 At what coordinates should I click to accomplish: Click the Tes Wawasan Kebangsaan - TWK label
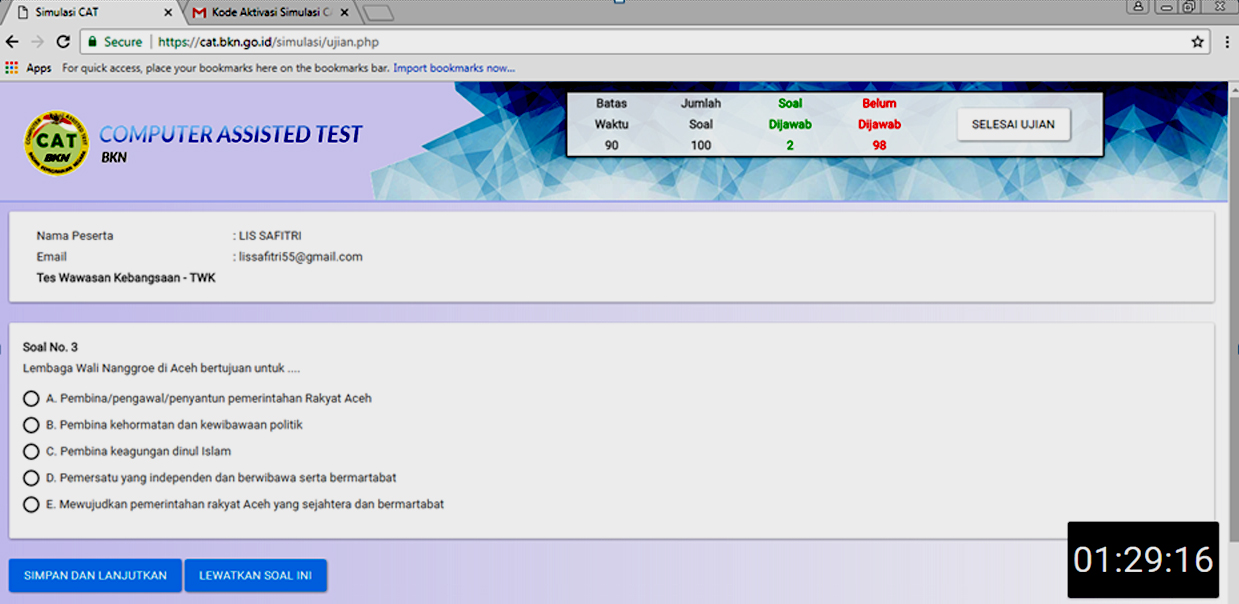click(x=126, y=278)
